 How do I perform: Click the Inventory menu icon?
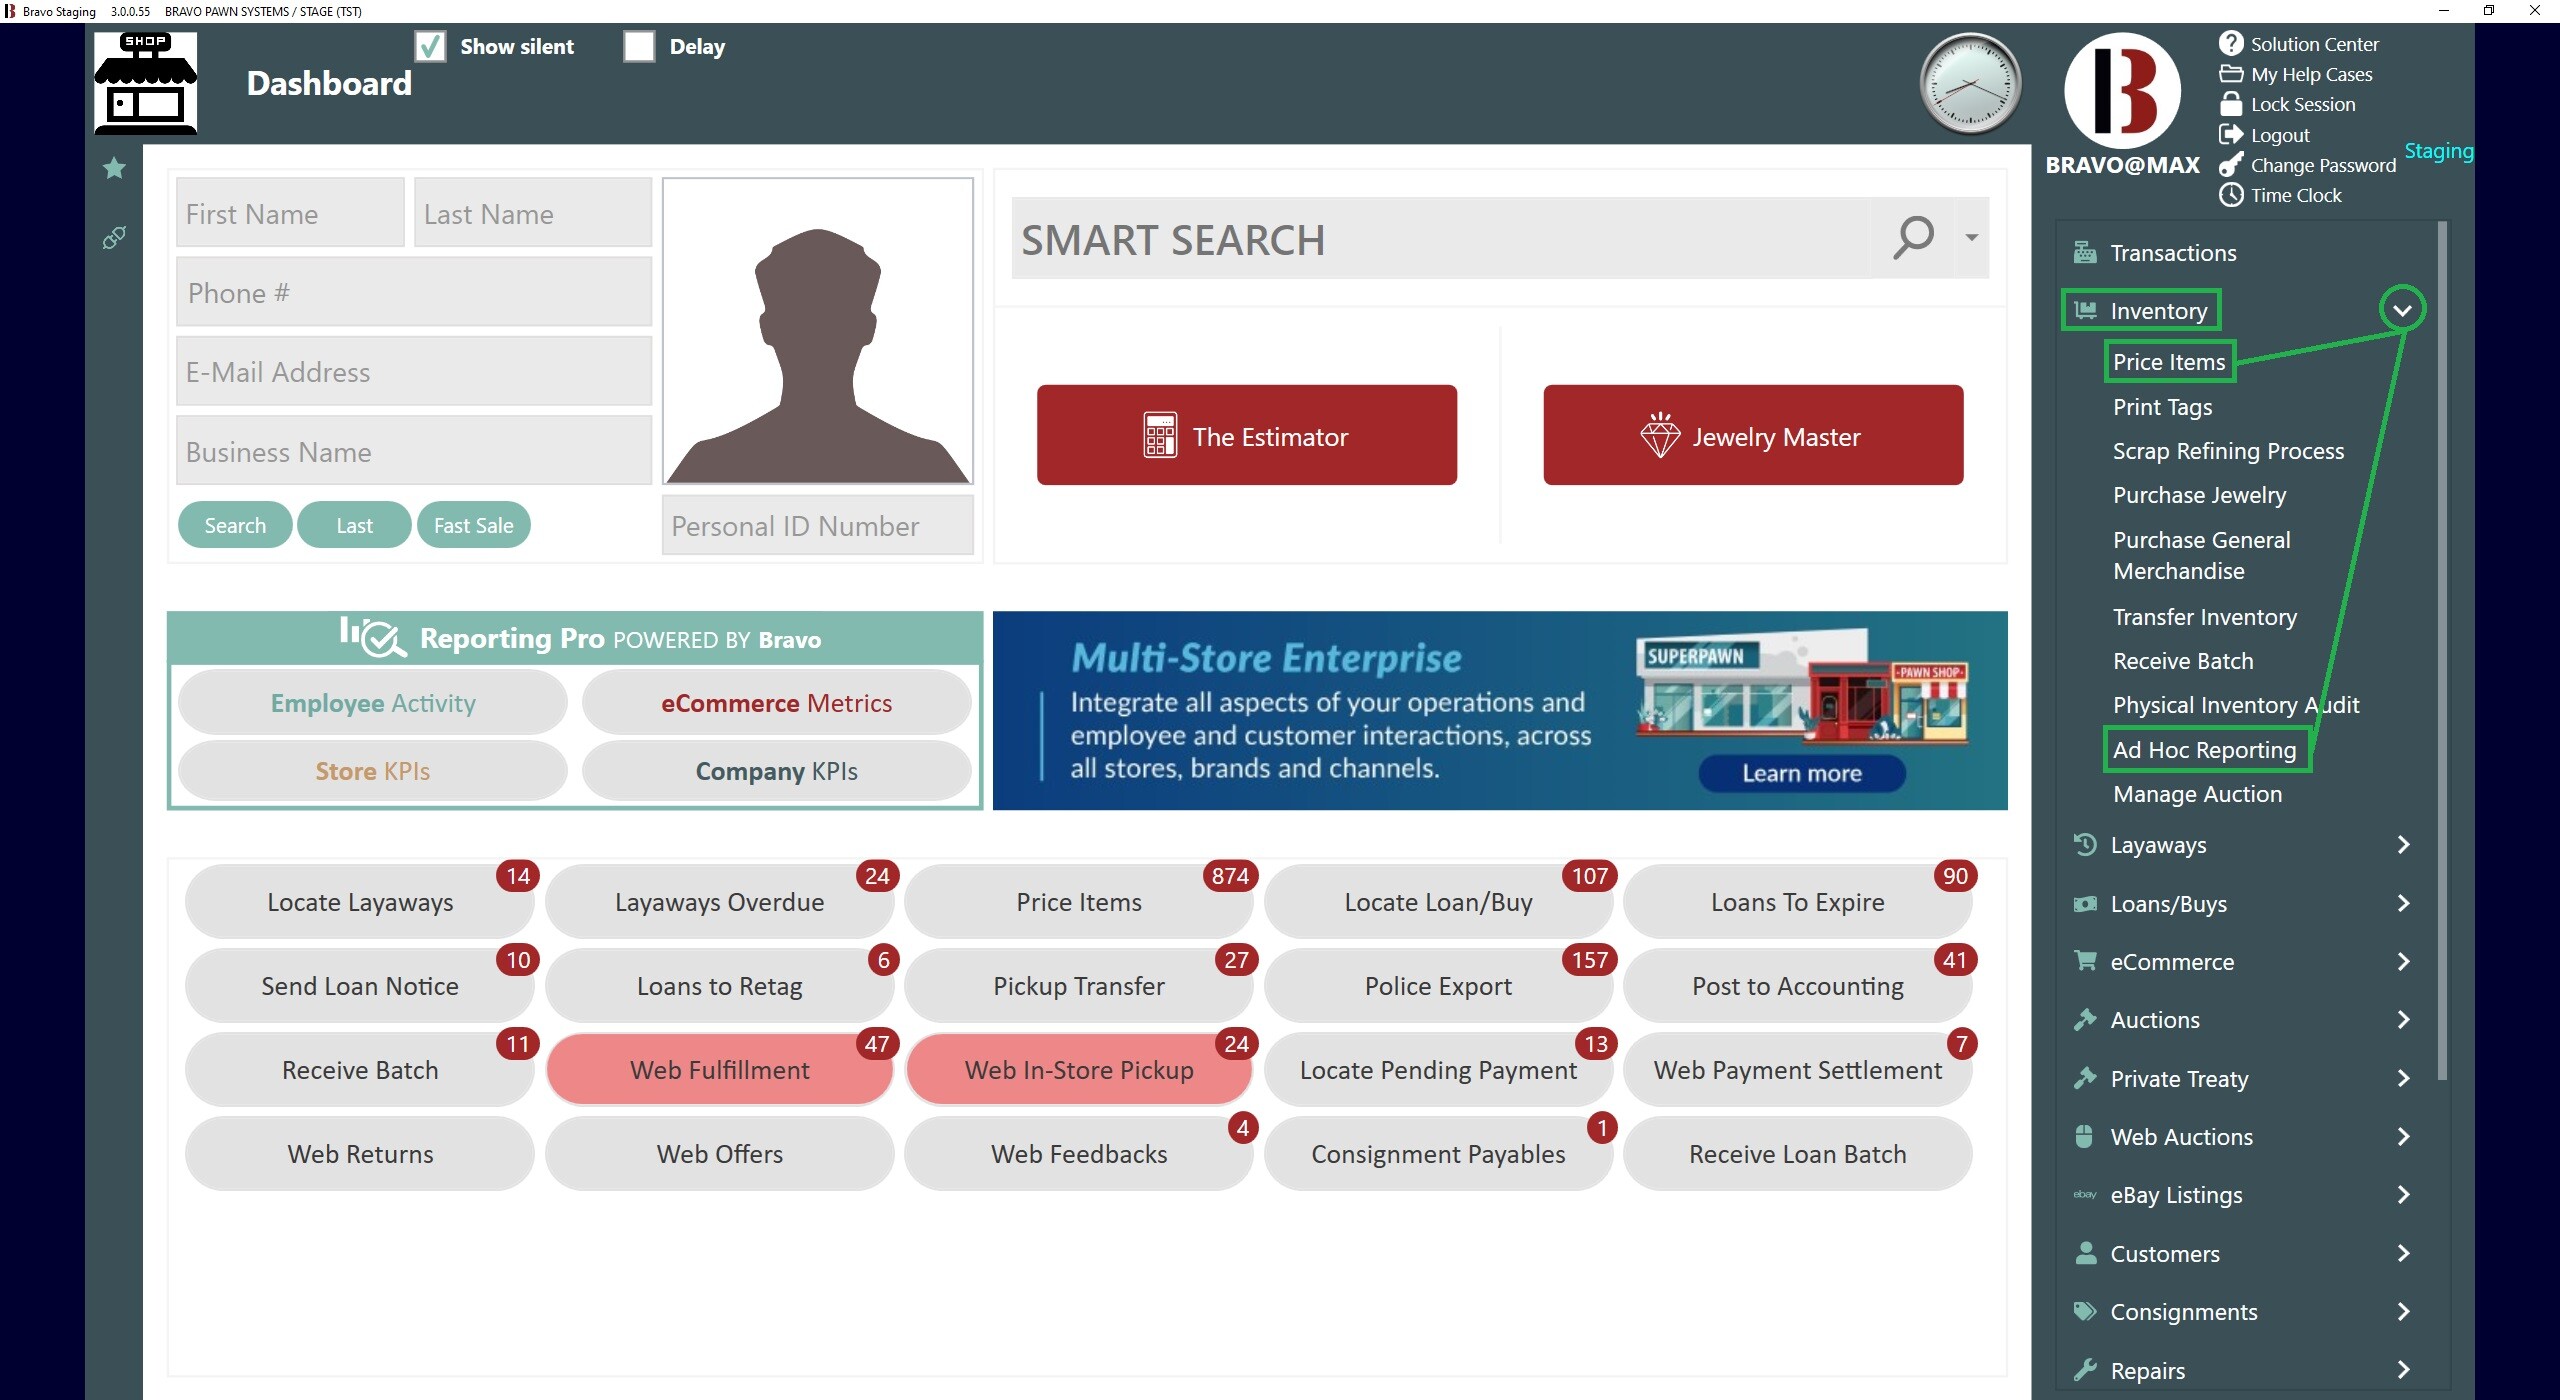(x=2085, y=310)
